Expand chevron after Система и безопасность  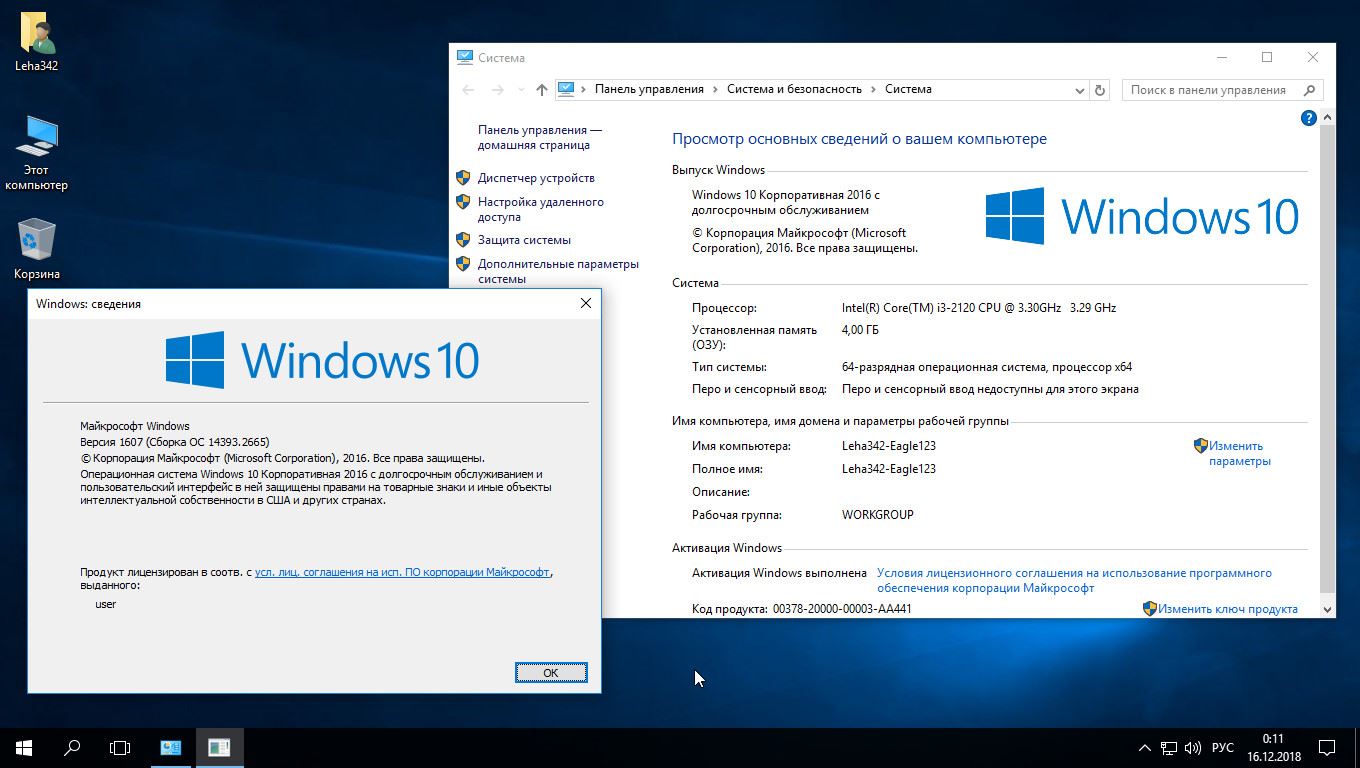tap(873, 89)
